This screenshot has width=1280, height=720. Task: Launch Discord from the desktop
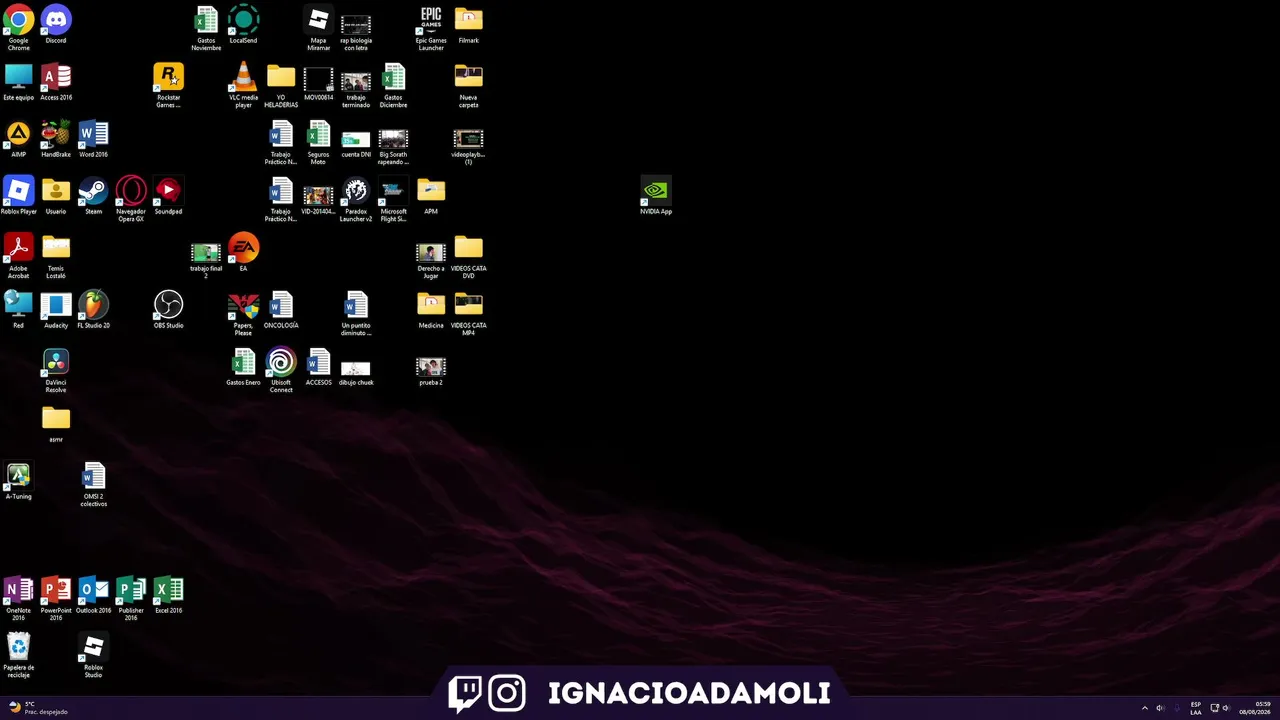pos(56,20)
